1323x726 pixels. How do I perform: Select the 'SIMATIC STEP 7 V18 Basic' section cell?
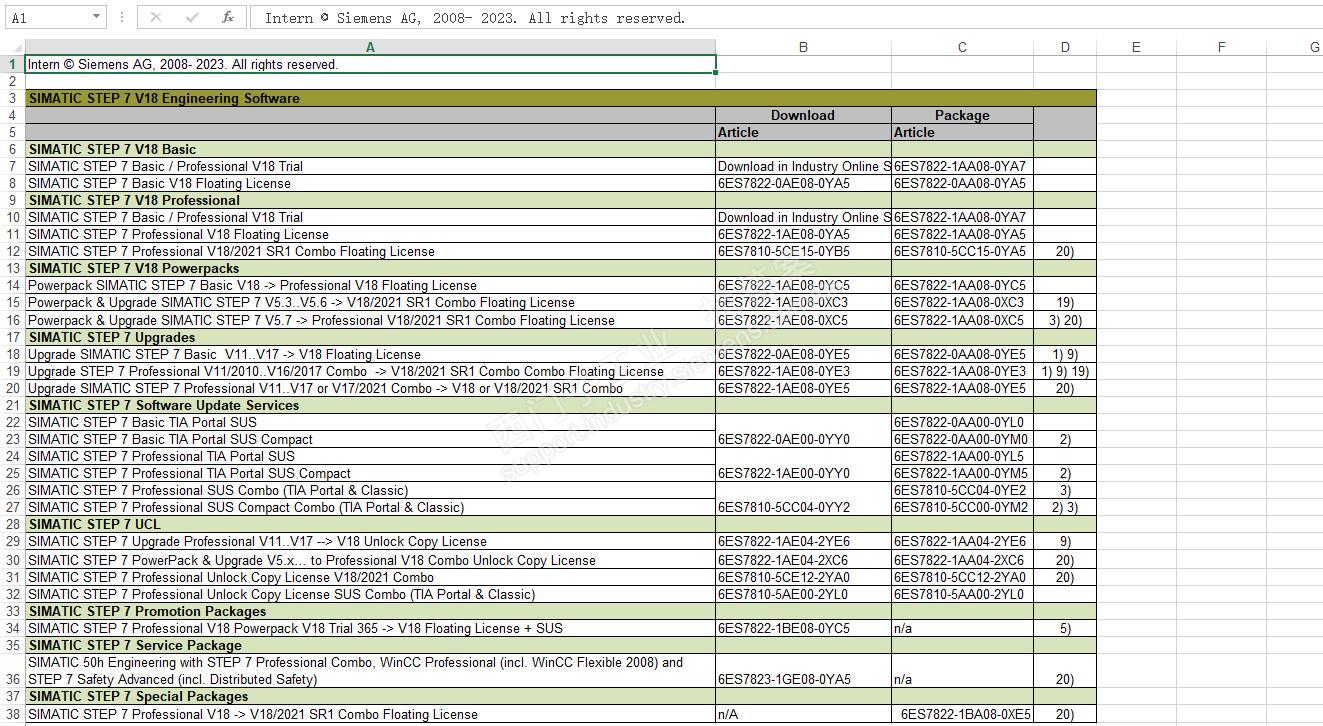point(370,149)
